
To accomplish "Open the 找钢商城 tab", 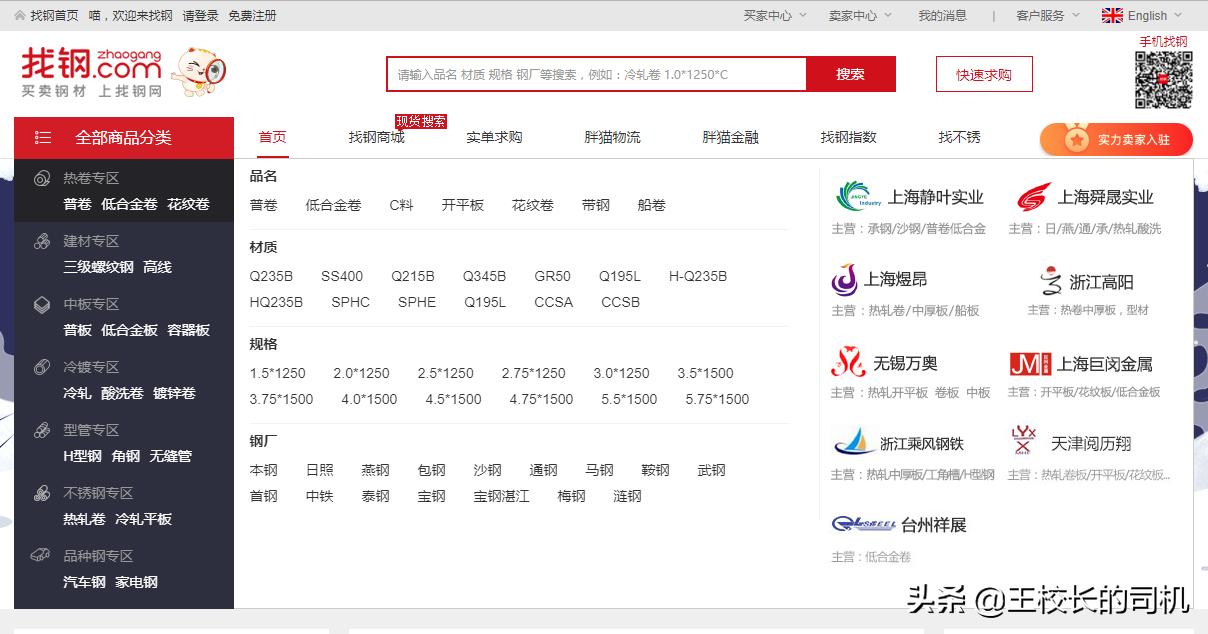I will 376,137.
